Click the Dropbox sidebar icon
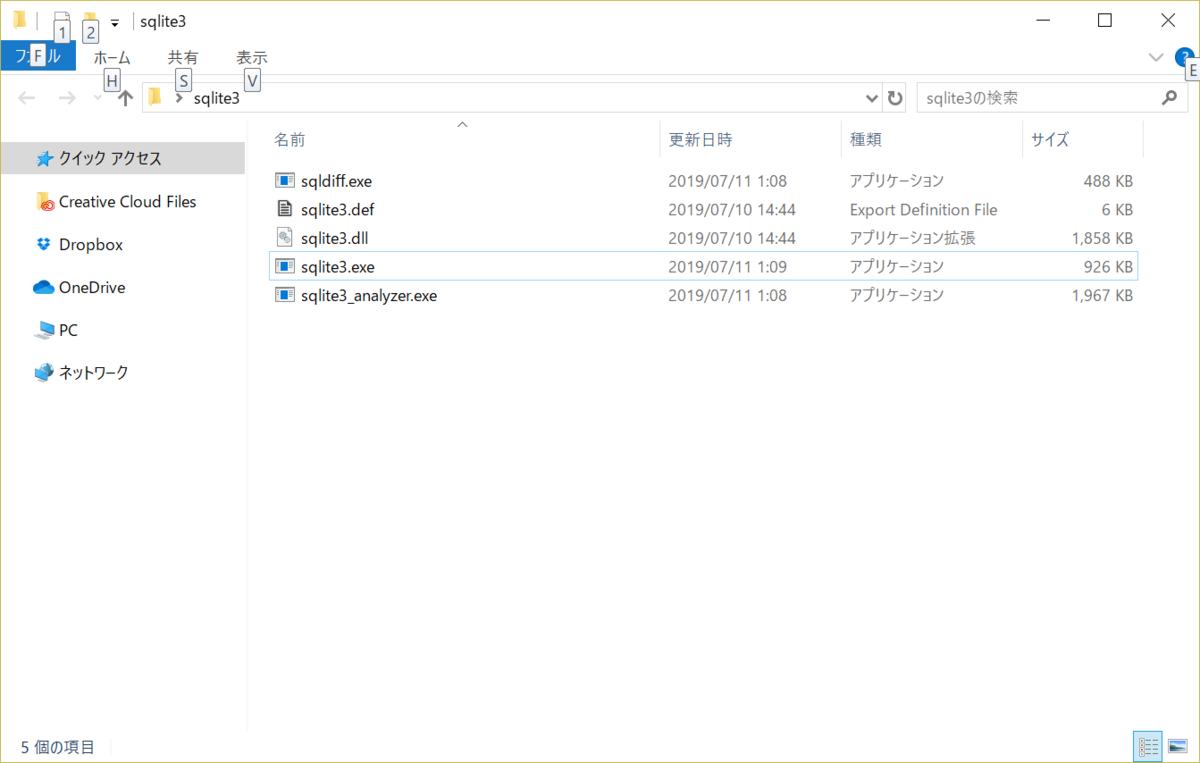 coord(43,244)
